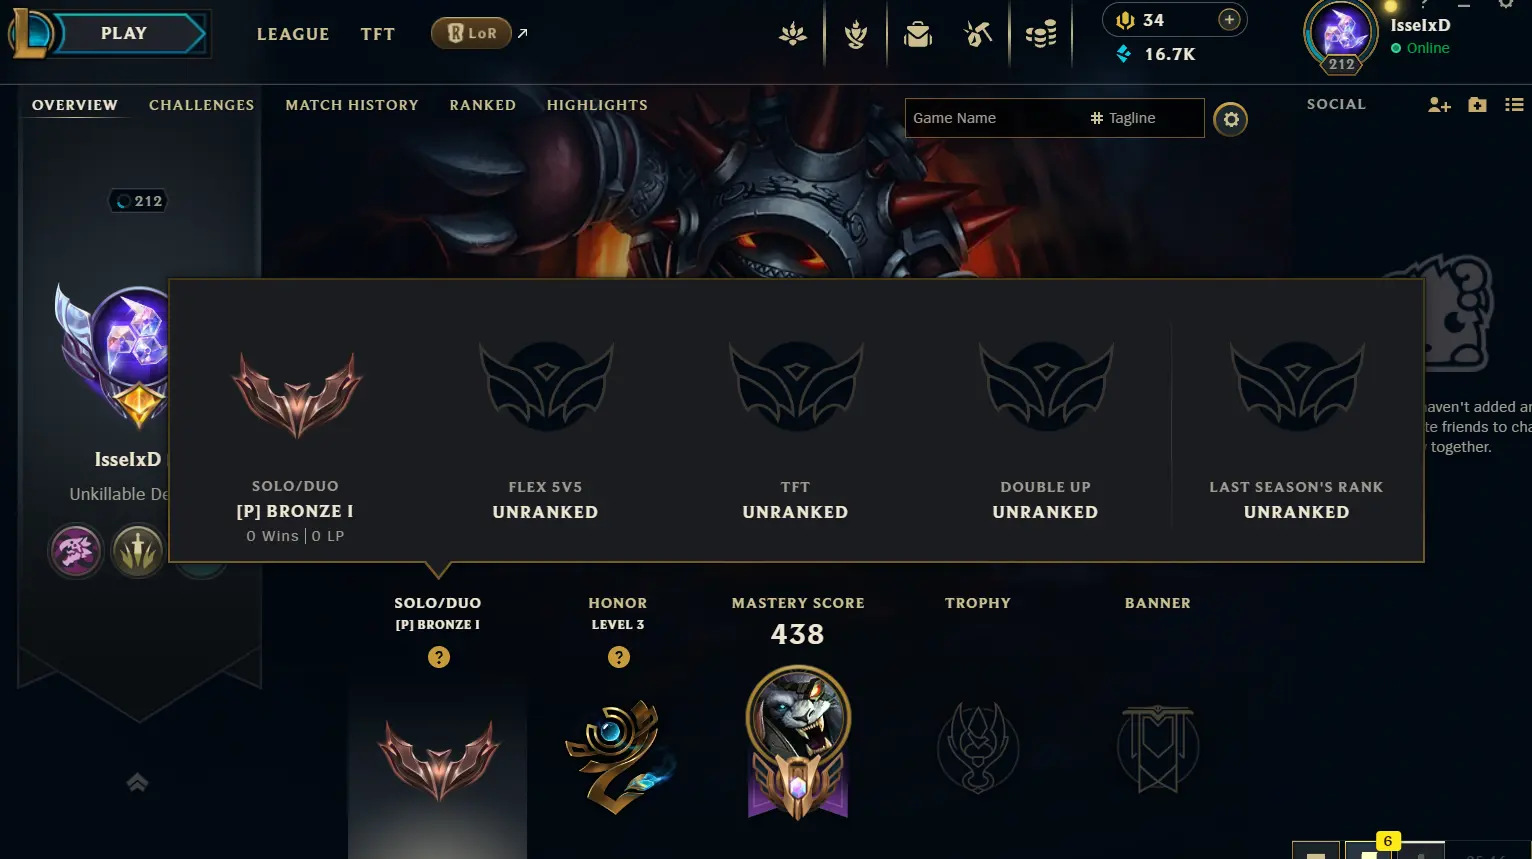The image size is (1532, 859).
Task: Click the help icon under Honor Level
Action: [x=619, y=657]
